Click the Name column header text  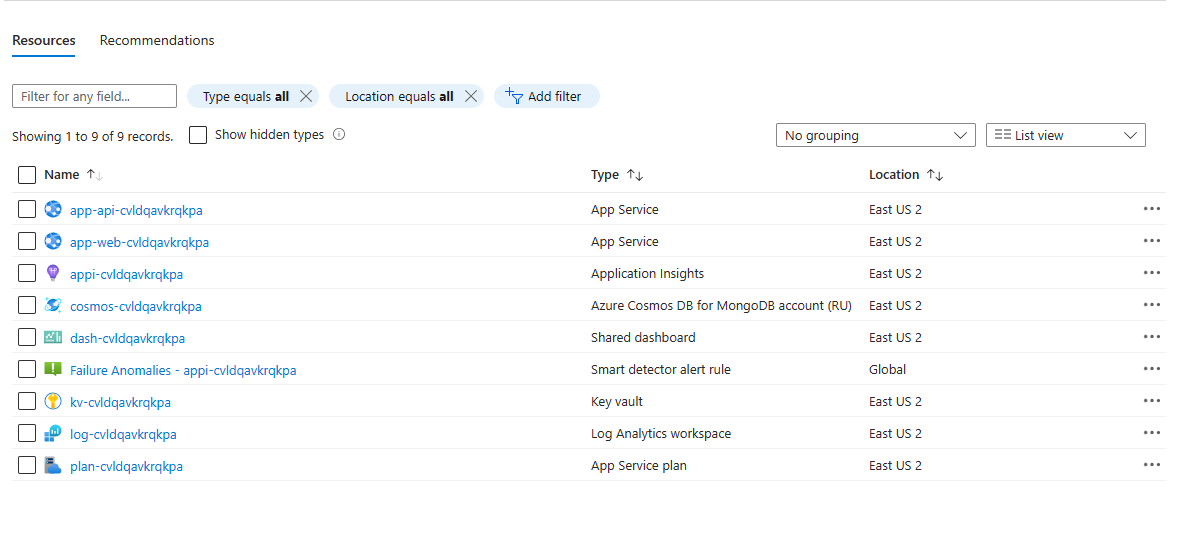[62, 174]
